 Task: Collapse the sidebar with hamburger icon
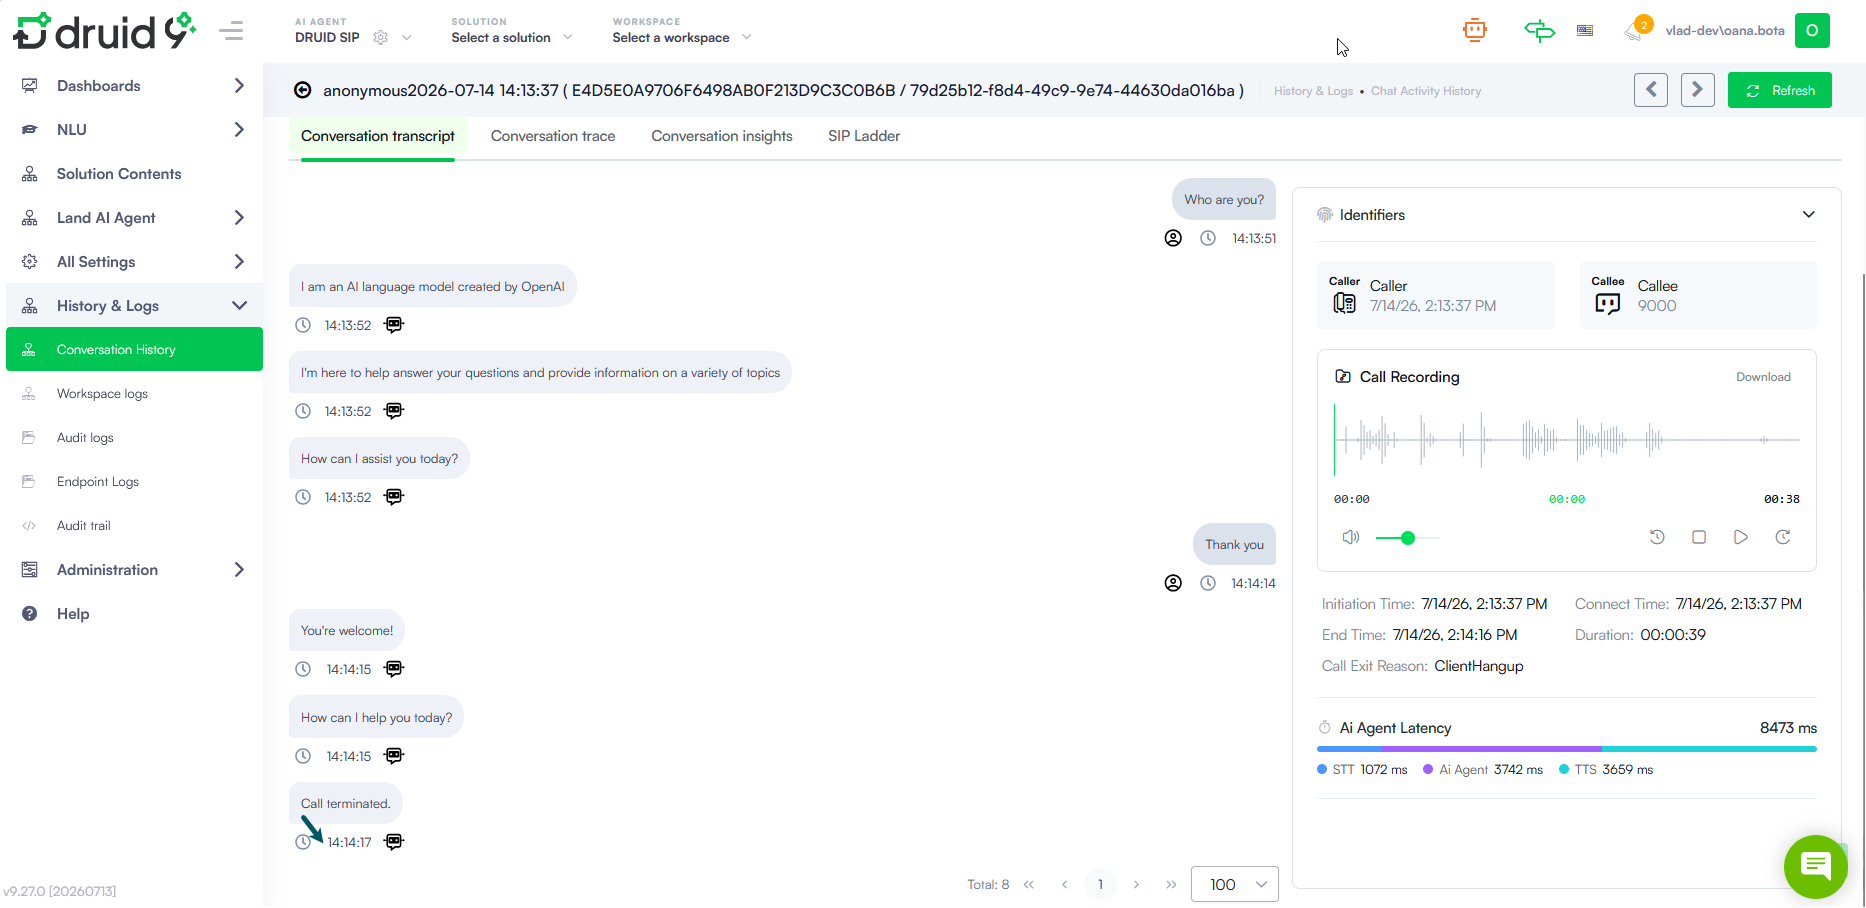tap(231, 31)
